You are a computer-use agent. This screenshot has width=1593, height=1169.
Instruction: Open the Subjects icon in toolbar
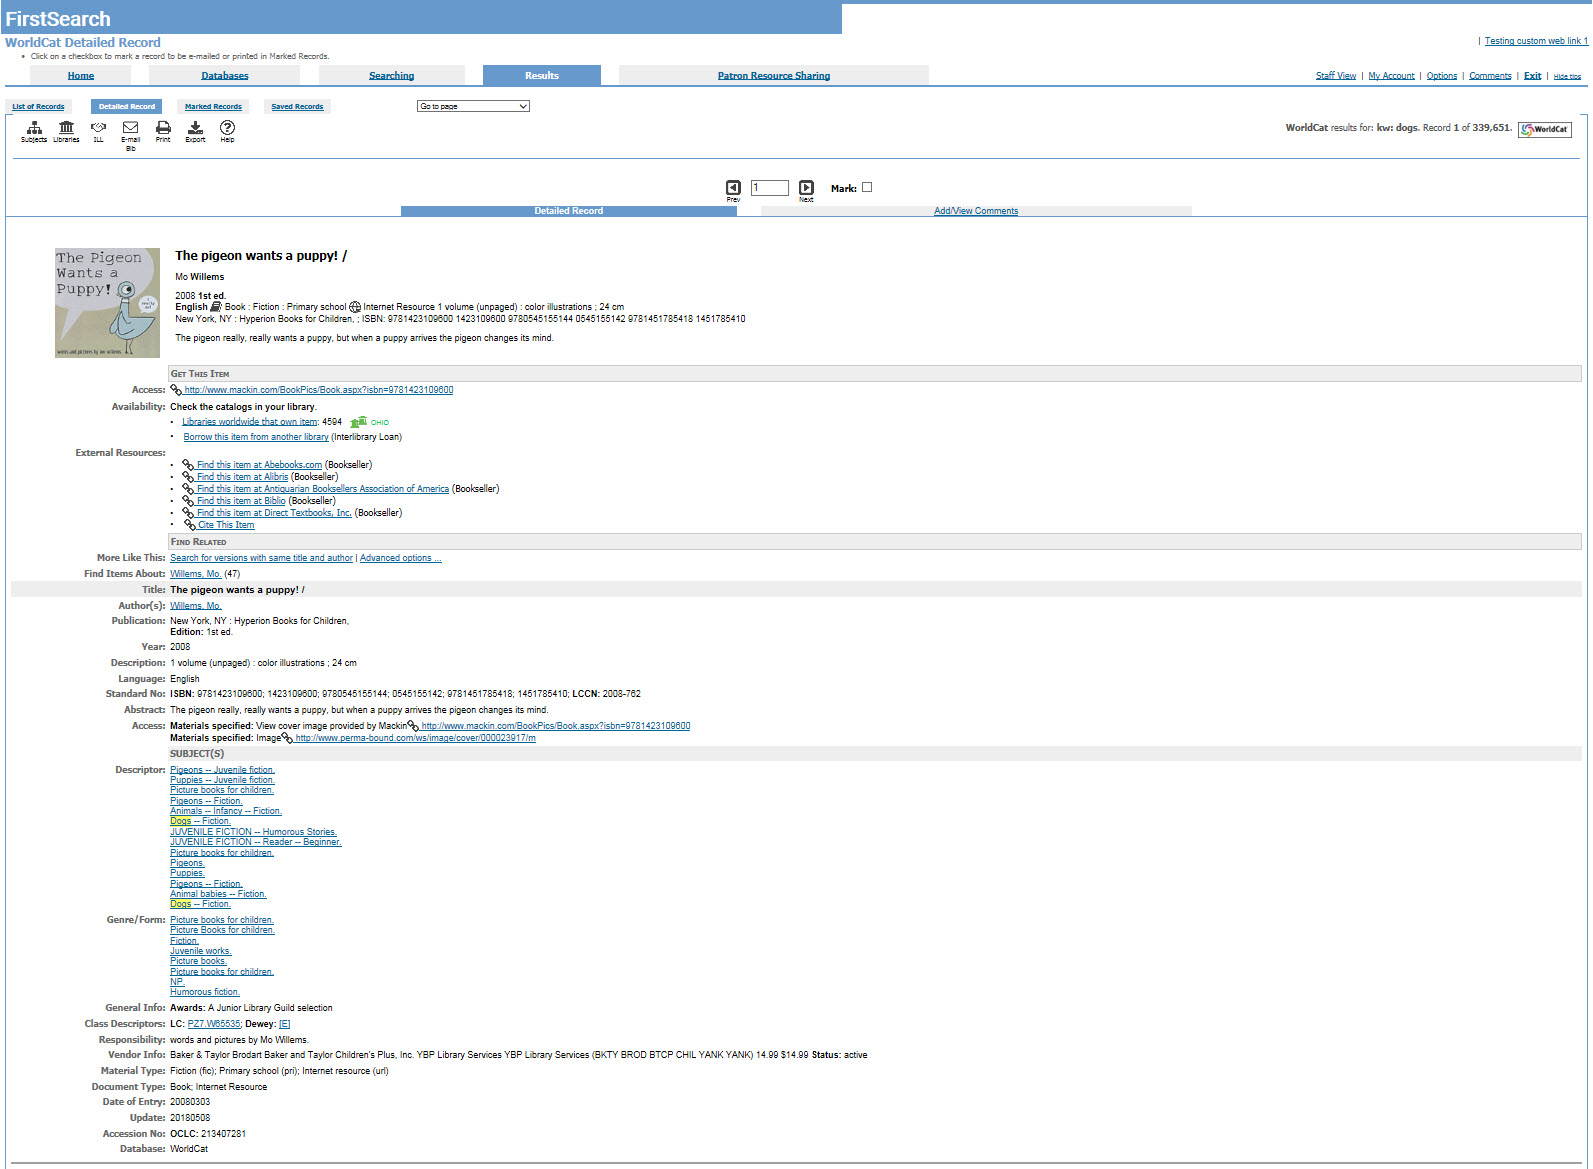pyautogui.click(x=34, y=128)
